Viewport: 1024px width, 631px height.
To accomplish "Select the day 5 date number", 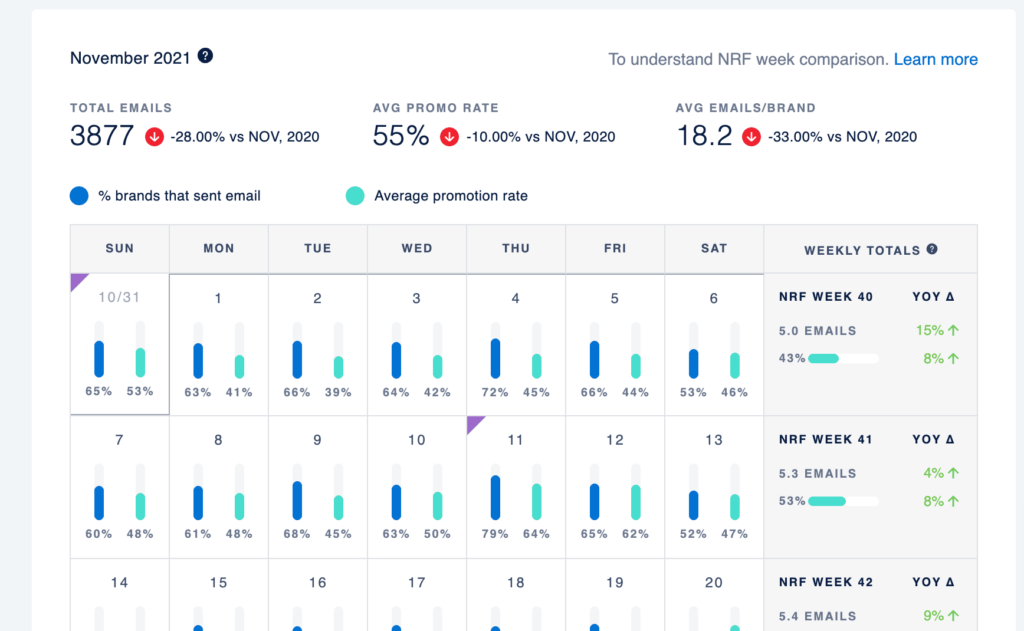I will 615,299.
